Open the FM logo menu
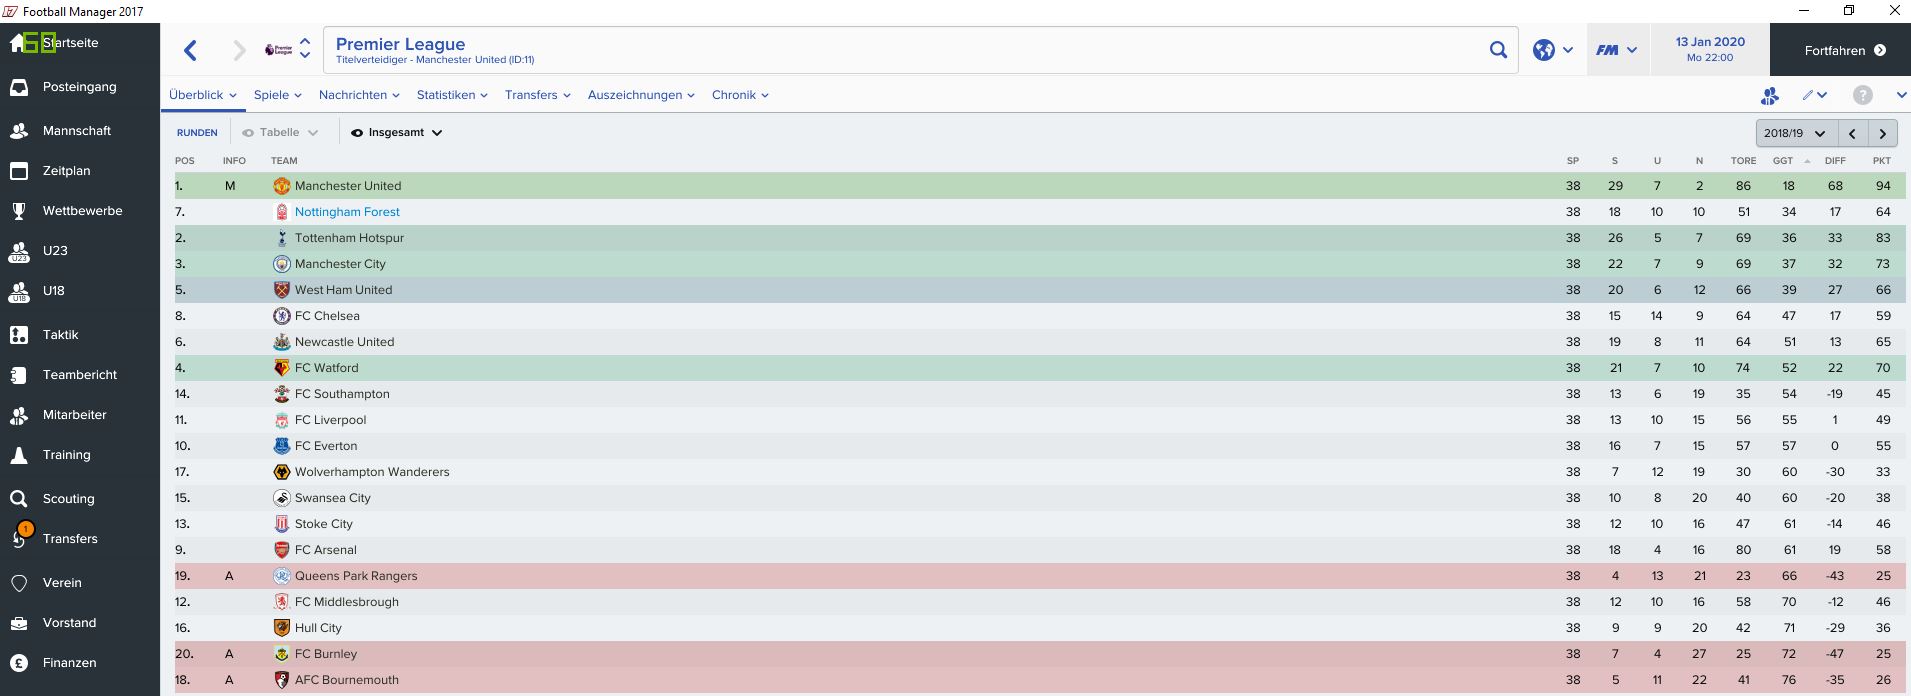The width and height of the screenshot is (1911, 696). click(x=1616, y=50)
